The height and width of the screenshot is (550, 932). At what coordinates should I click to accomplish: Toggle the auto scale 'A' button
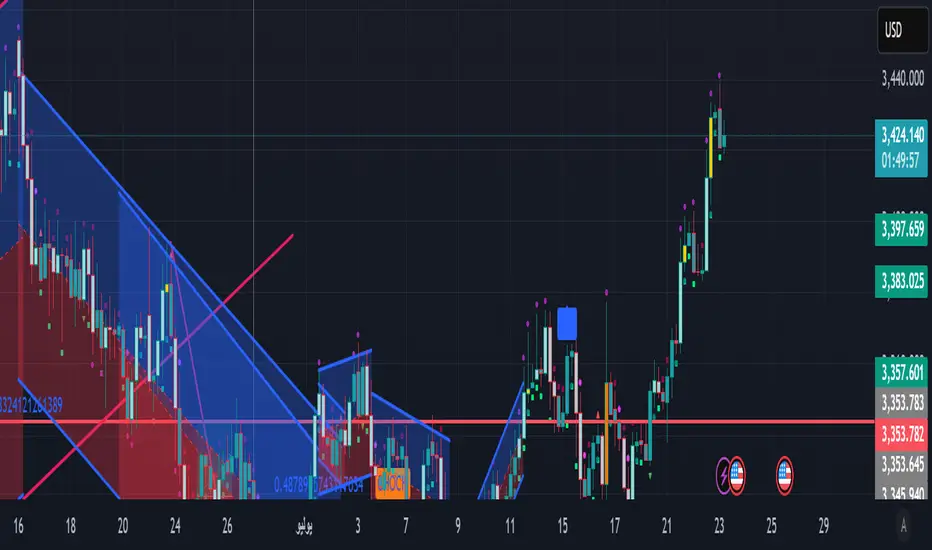pos(903,526)
